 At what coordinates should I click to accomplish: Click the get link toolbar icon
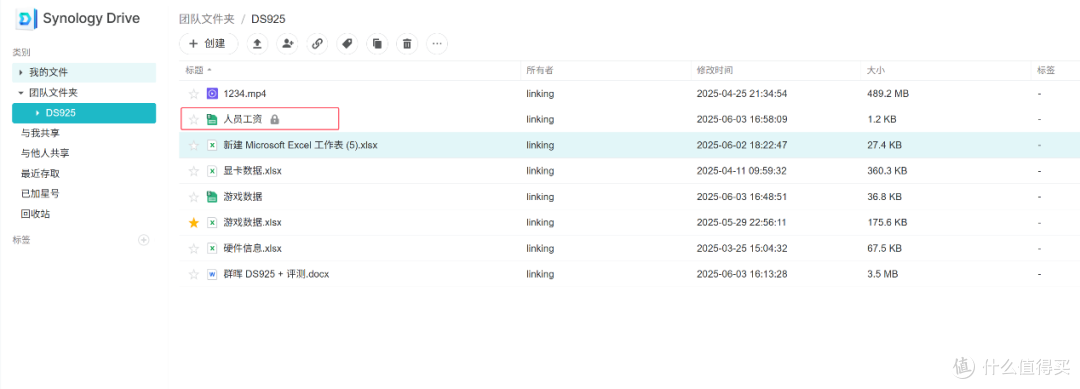click(318, 44)
